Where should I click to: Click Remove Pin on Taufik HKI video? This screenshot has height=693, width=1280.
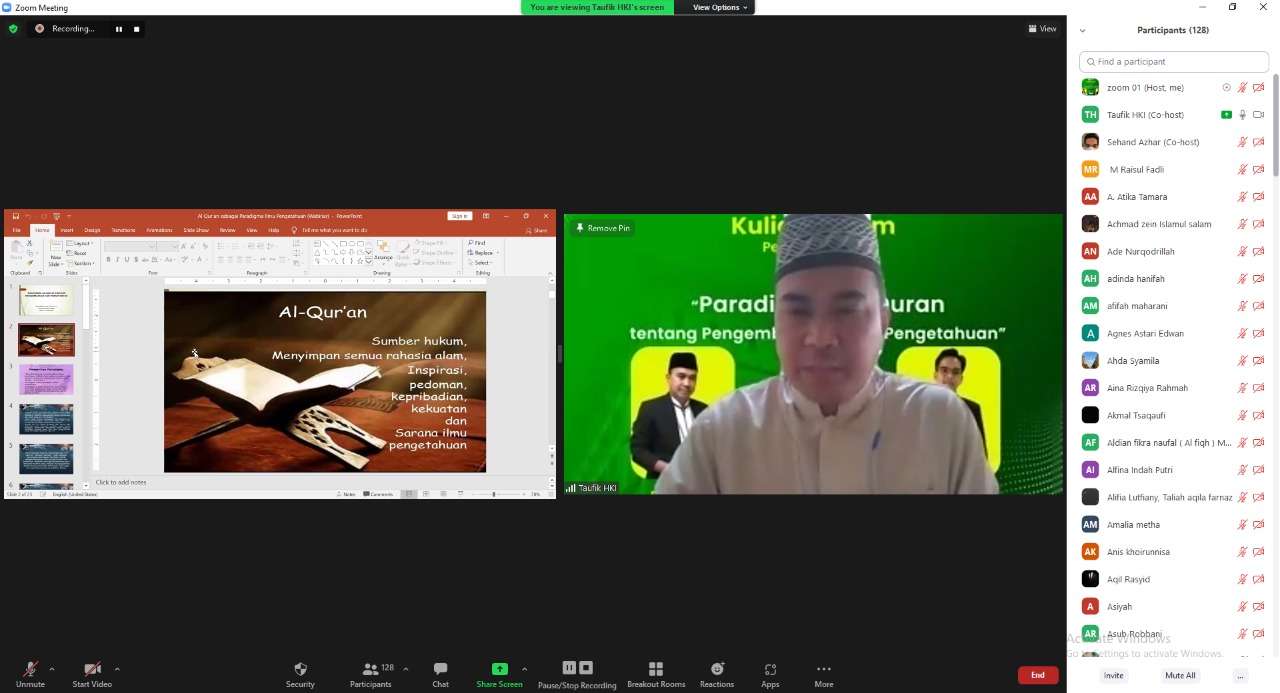coord(603,228)
